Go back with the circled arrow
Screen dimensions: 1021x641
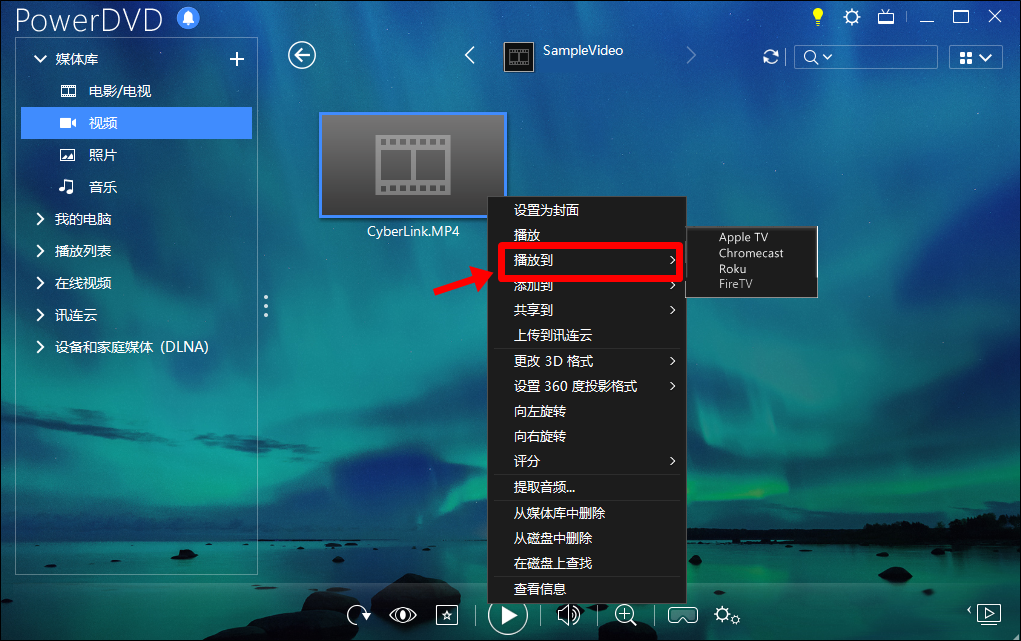[302, 55]
